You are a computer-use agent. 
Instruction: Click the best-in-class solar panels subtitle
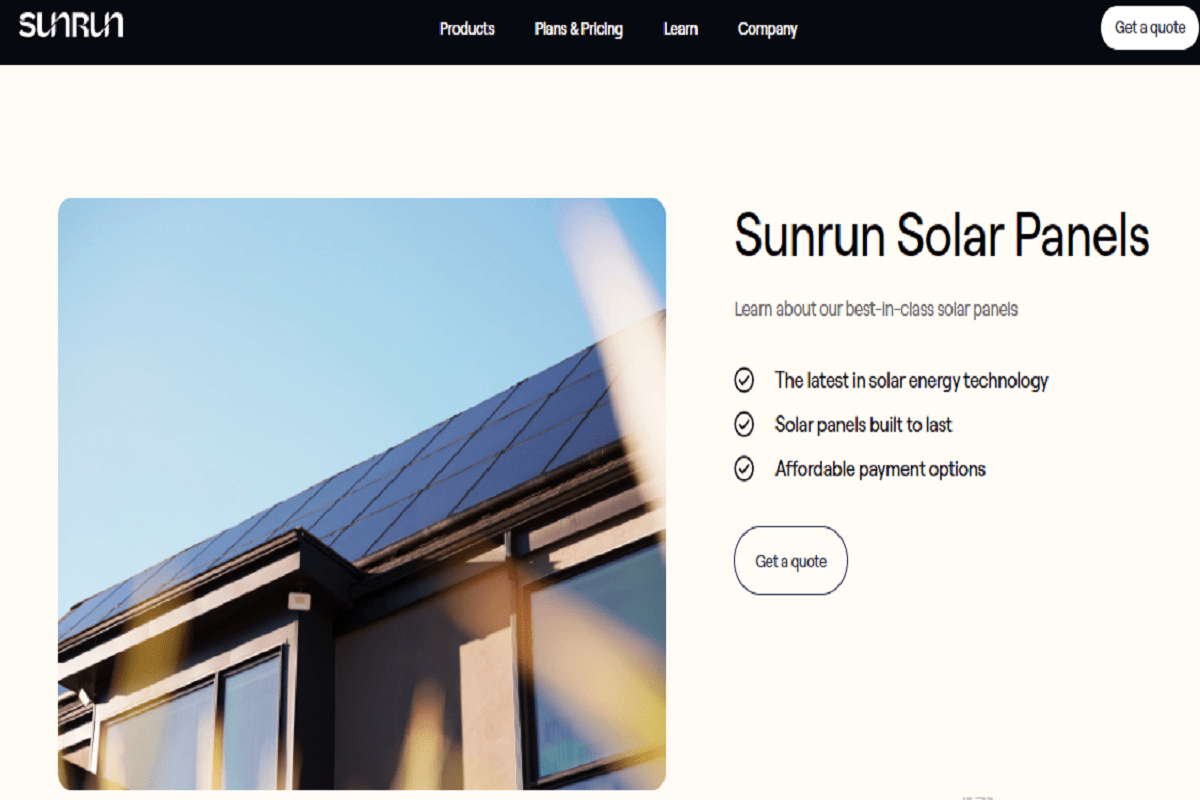(x=873, y=309)
